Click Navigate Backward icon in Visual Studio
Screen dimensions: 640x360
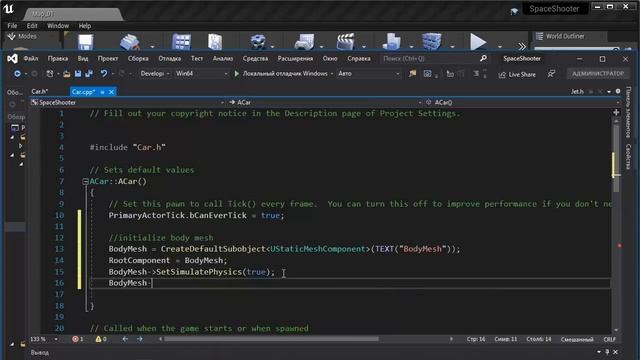(x=17, y=74)
